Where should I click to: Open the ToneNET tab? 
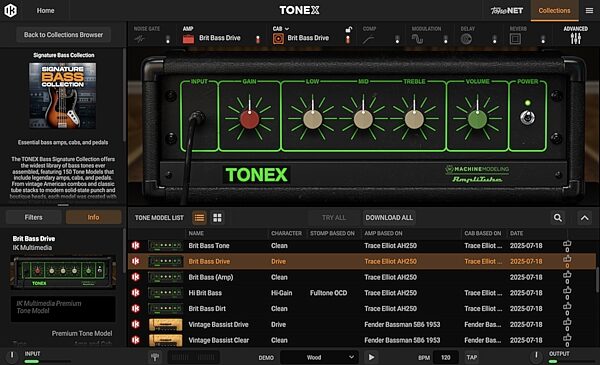pyautogui.click(x=507, y=11)
